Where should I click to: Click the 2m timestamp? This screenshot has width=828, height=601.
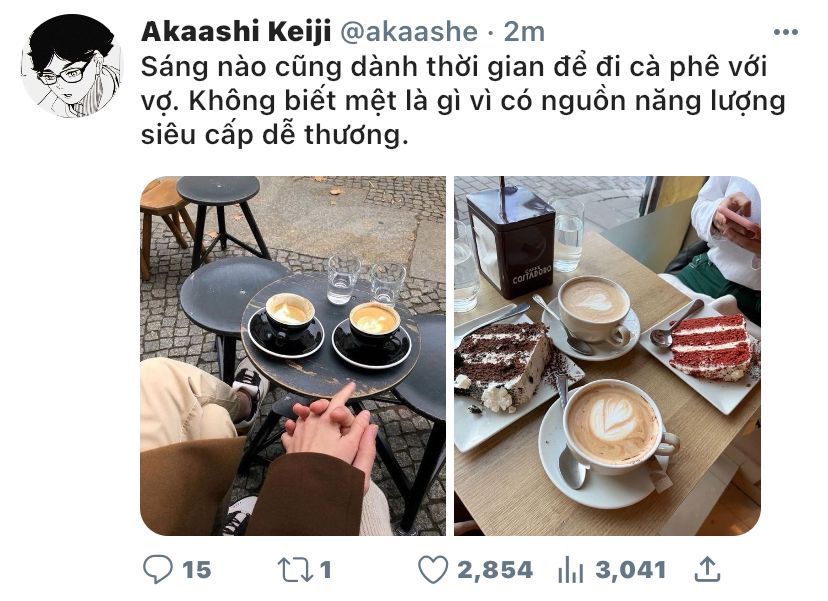point(524,32)
